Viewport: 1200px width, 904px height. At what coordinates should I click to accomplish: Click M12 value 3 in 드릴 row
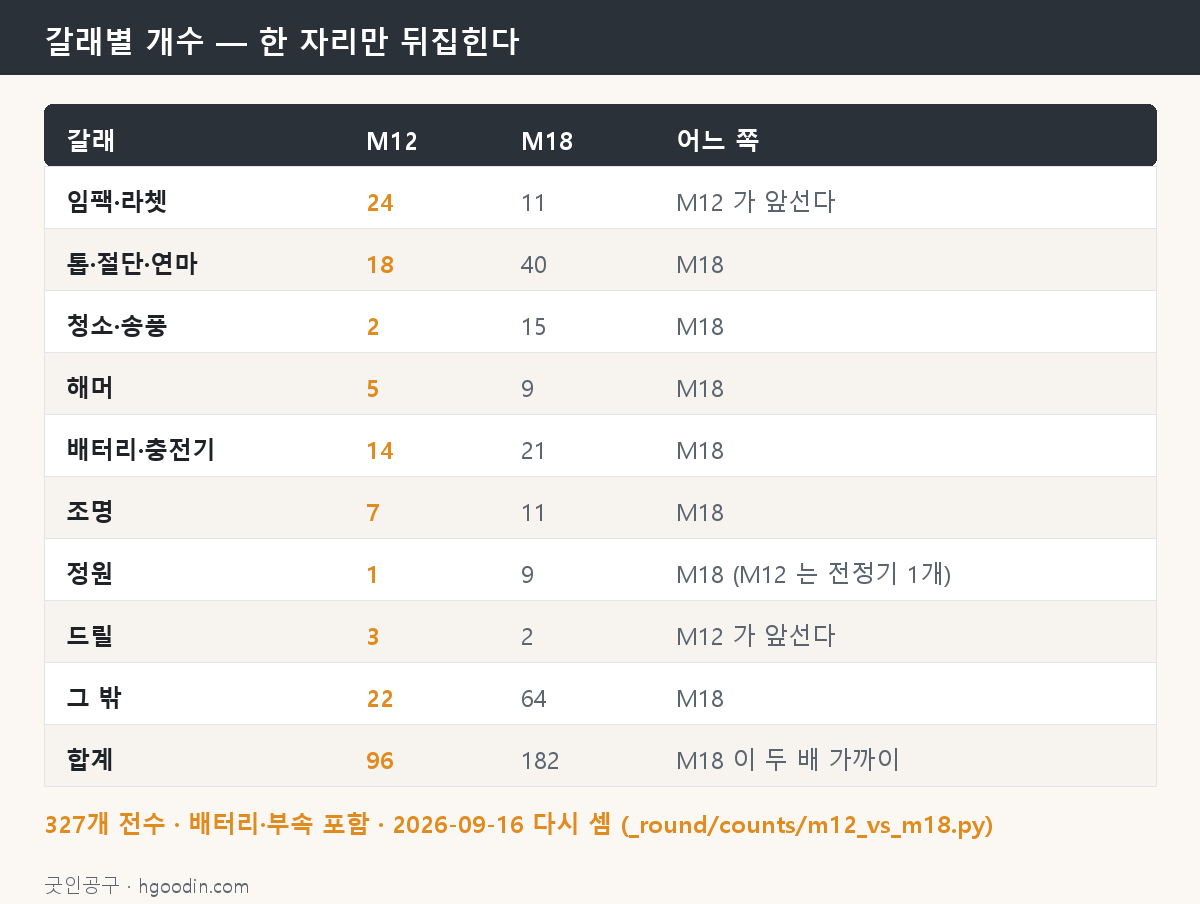[x=373, y=637]
